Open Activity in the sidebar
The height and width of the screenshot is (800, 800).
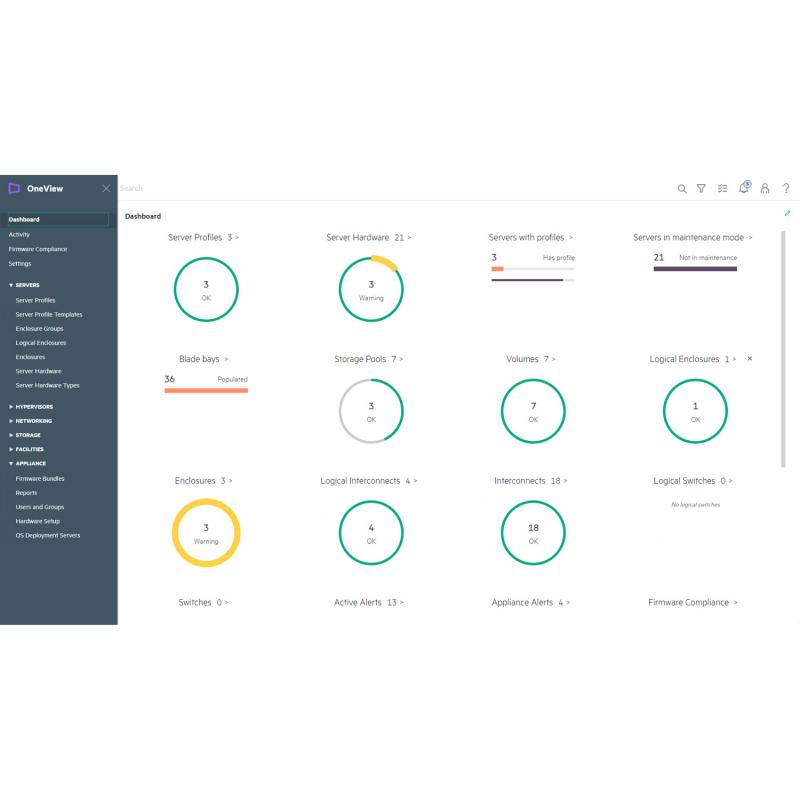(x=19, y=234)
